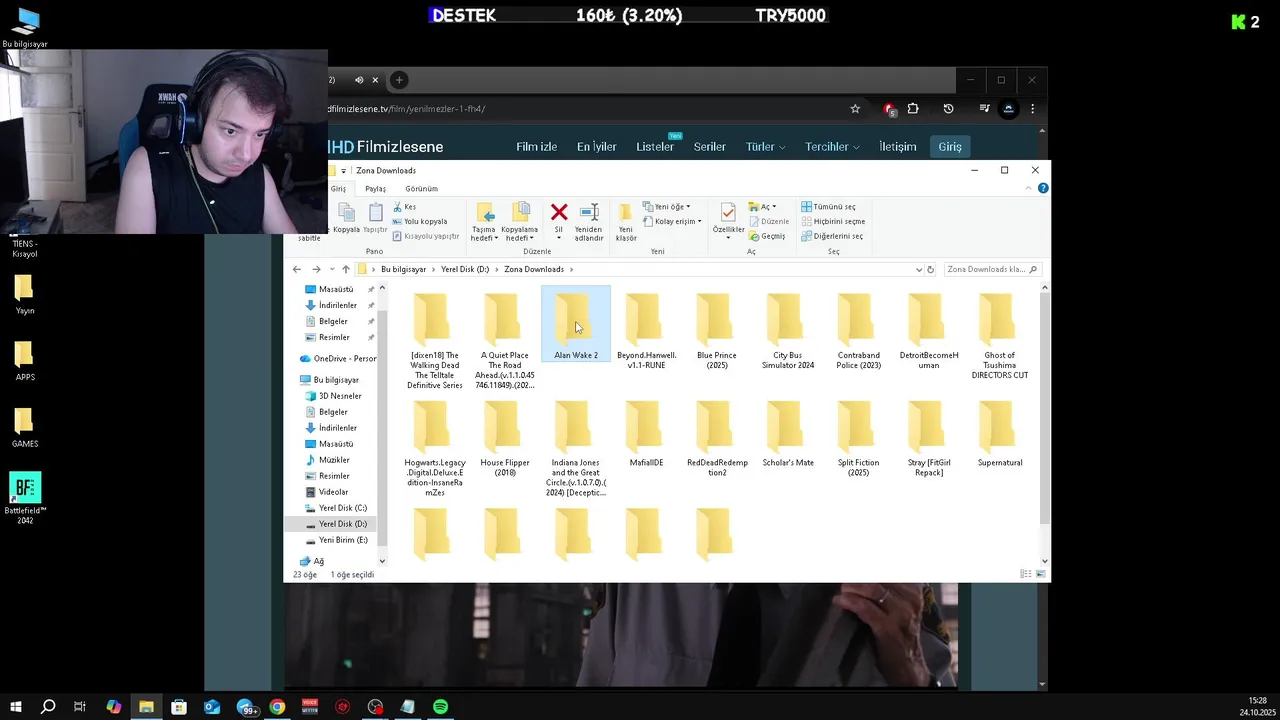Switch to the Paylaş ribbon tab

coord(375,188)
